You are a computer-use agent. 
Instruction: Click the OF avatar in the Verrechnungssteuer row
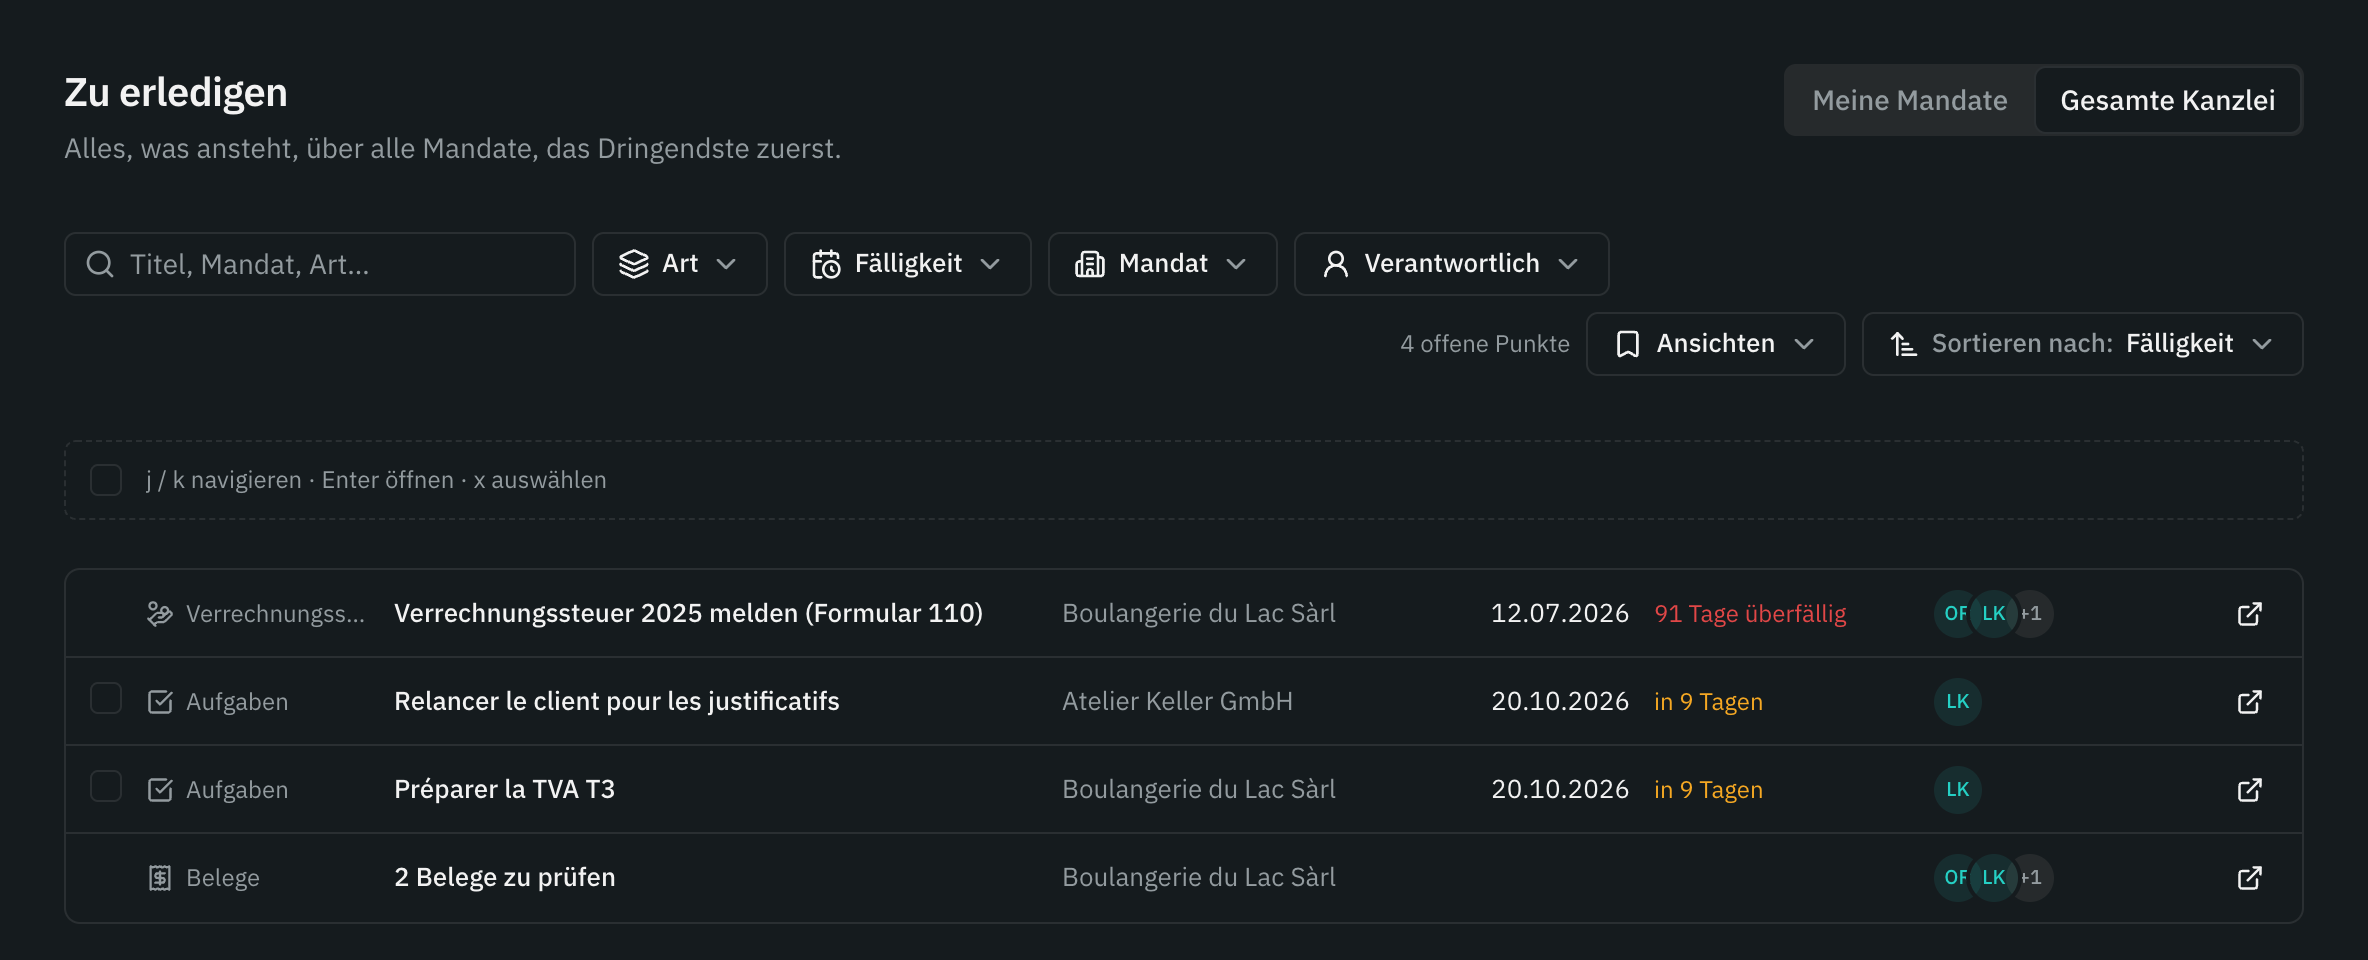coord(1954,614)
